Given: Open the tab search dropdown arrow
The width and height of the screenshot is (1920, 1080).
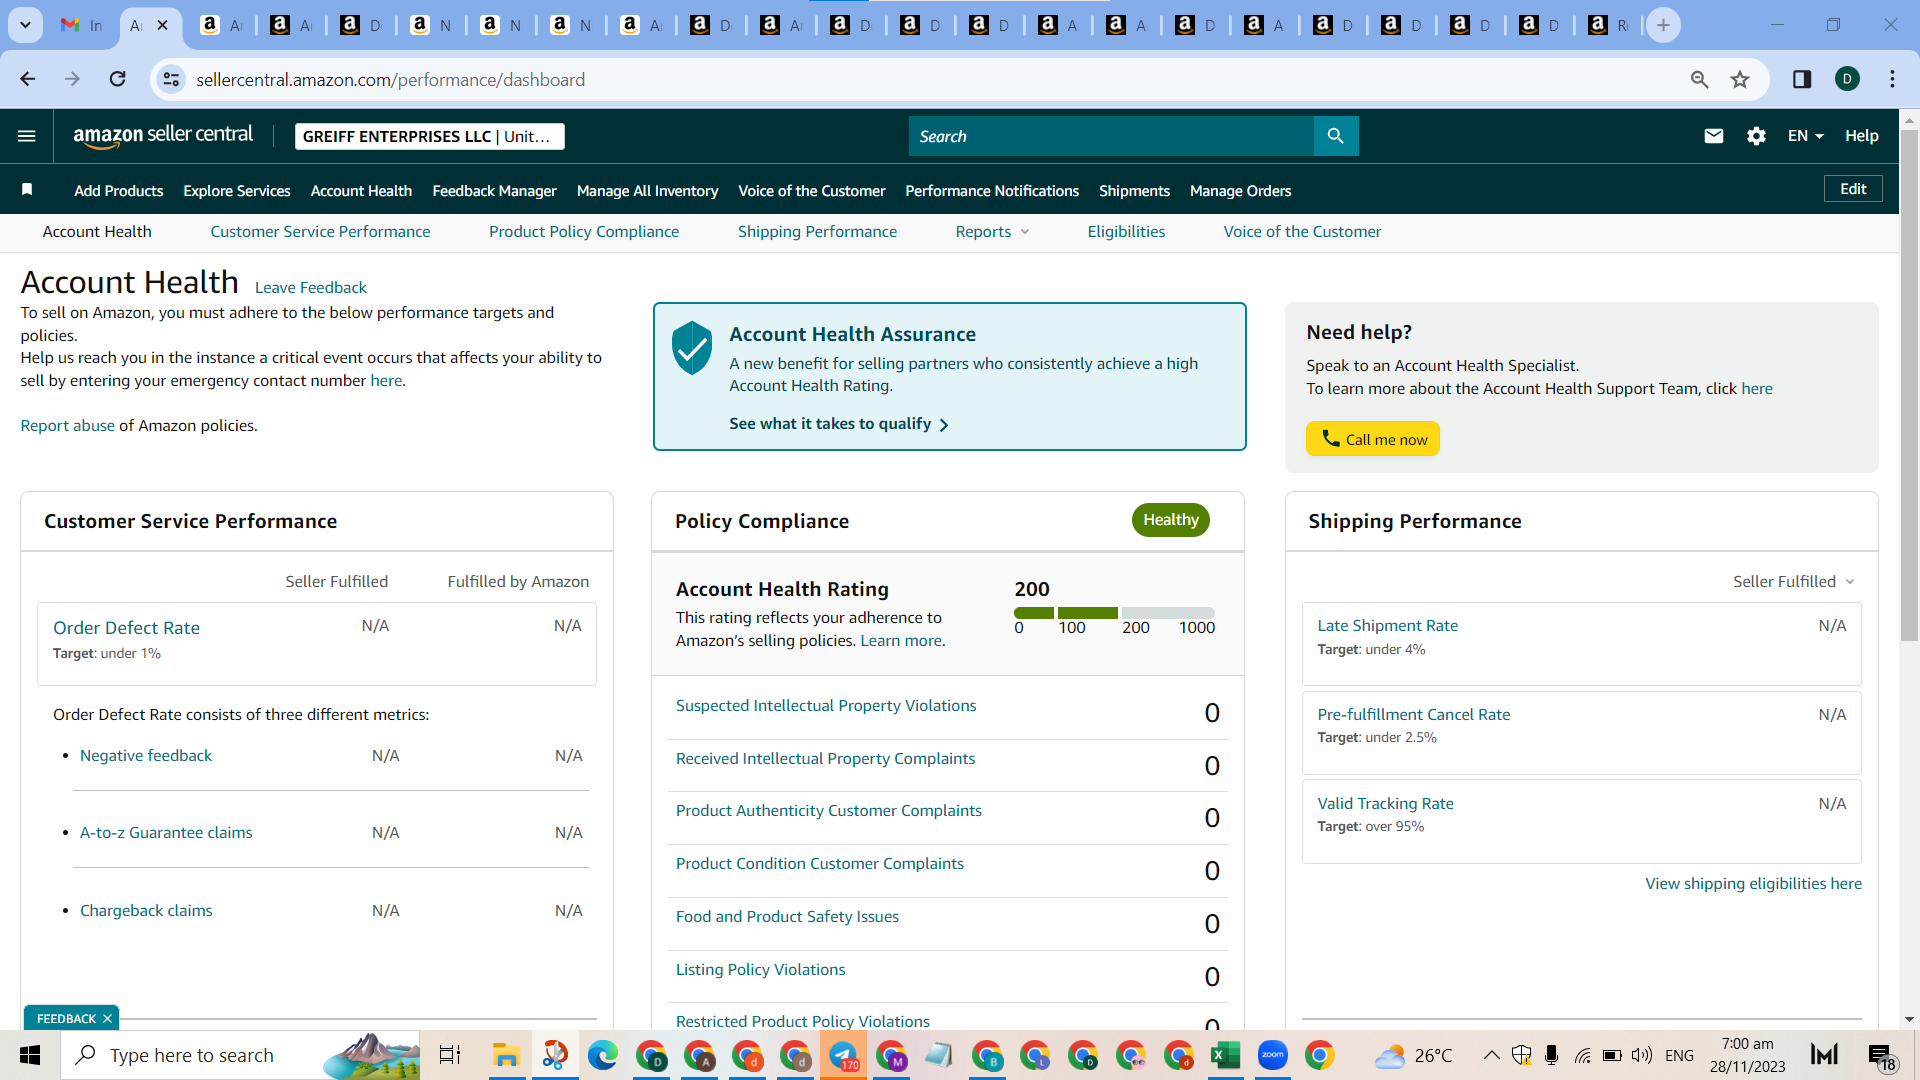Looking at the screenshot, I should click(x=25, y=25).
